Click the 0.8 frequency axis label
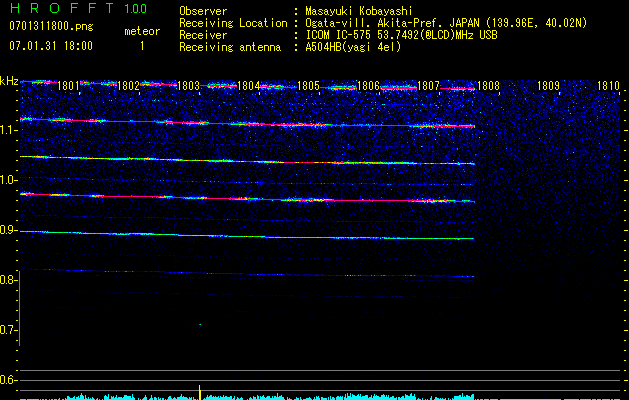This screenshot has height=400, width=629. coord(9,280)
